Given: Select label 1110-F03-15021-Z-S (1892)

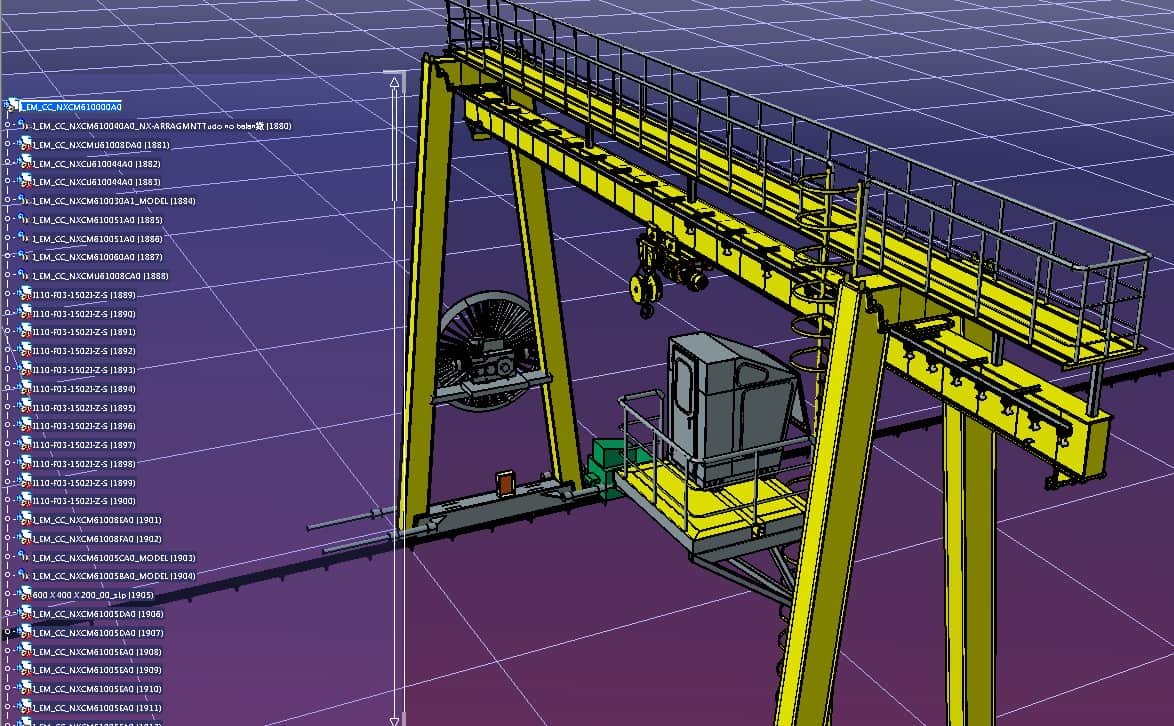Looking at the screenshot, I should coord(84,351).
